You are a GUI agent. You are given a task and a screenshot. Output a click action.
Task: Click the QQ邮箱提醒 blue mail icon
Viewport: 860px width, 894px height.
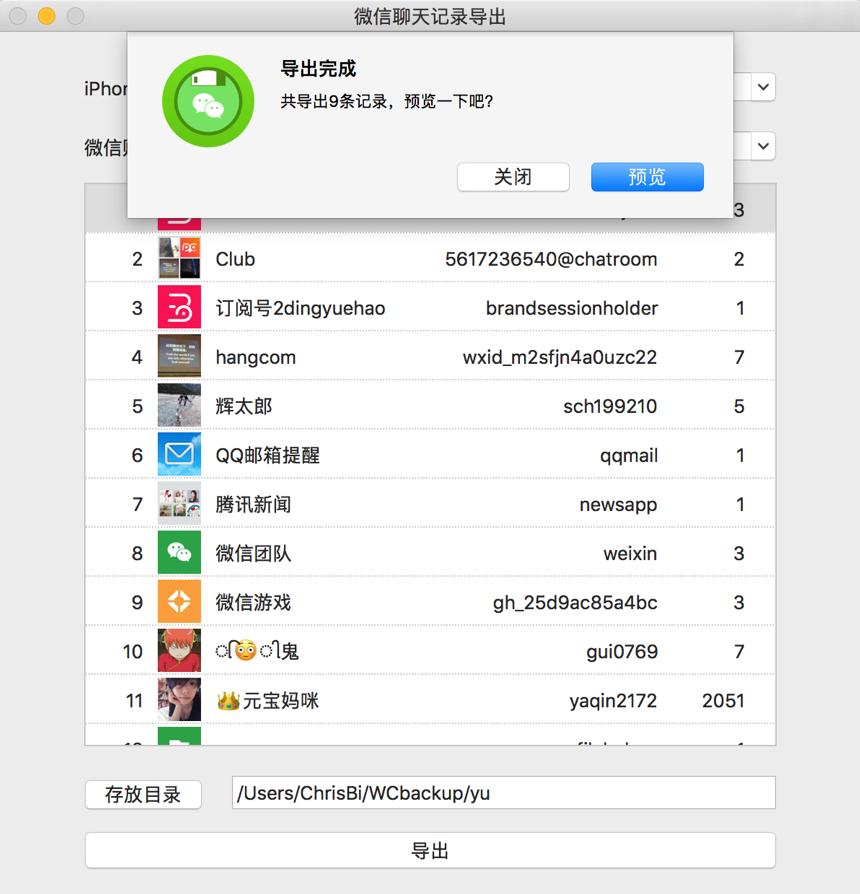[x=179, y=454]
